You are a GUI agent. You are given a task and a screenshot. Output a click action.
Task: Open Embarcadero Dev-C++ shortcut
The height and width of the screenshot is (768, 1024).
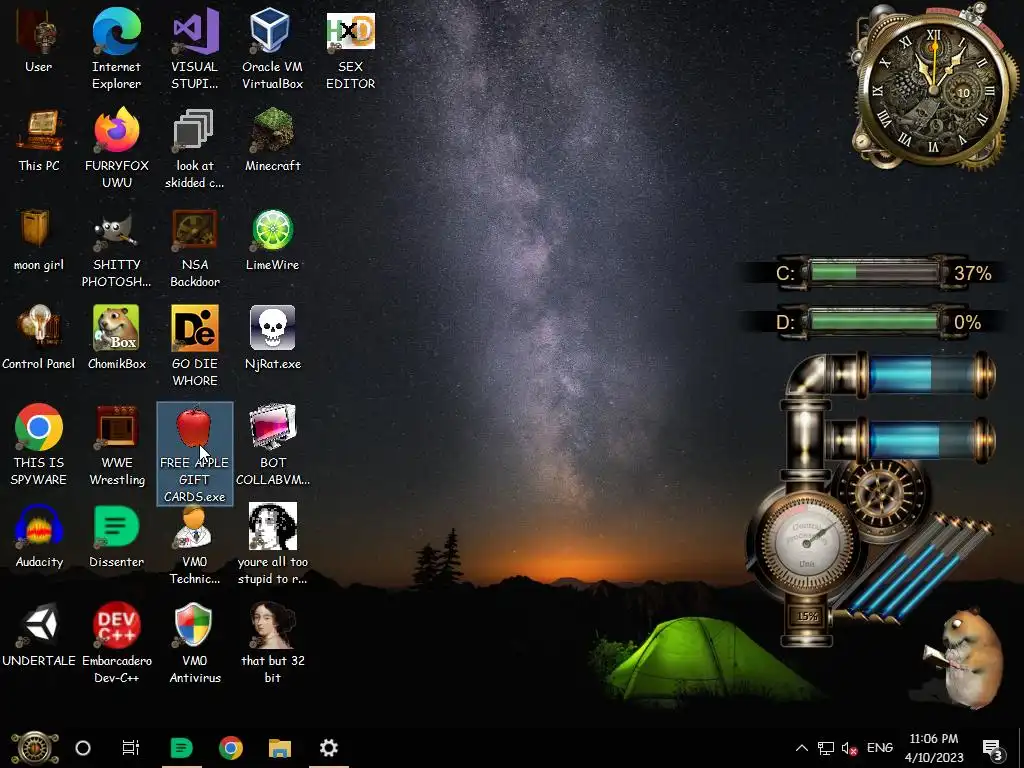click(116, 643)
